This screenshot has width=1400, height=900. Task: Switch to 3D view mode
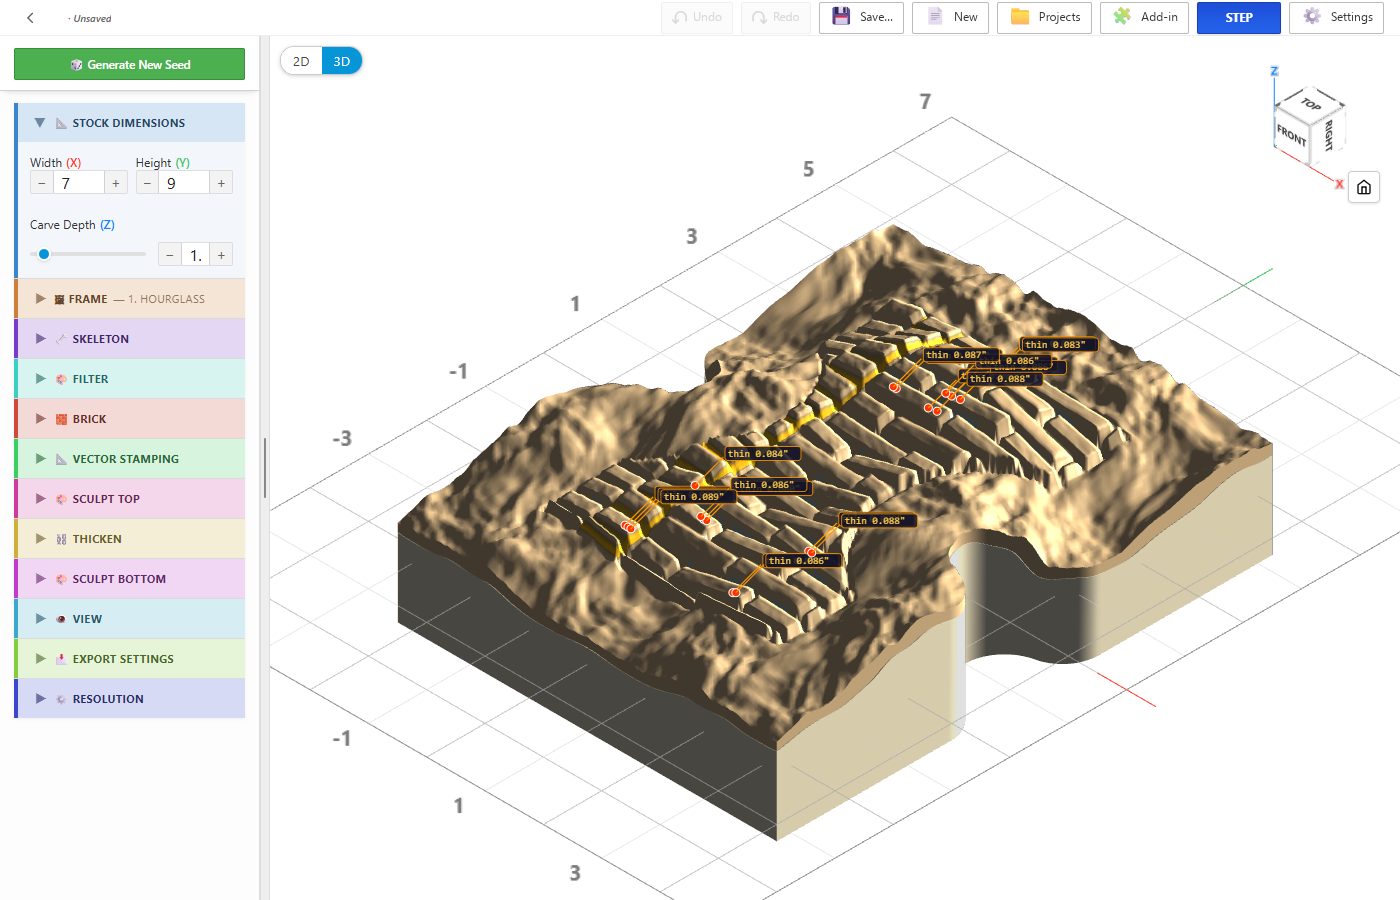click(342, 61)
